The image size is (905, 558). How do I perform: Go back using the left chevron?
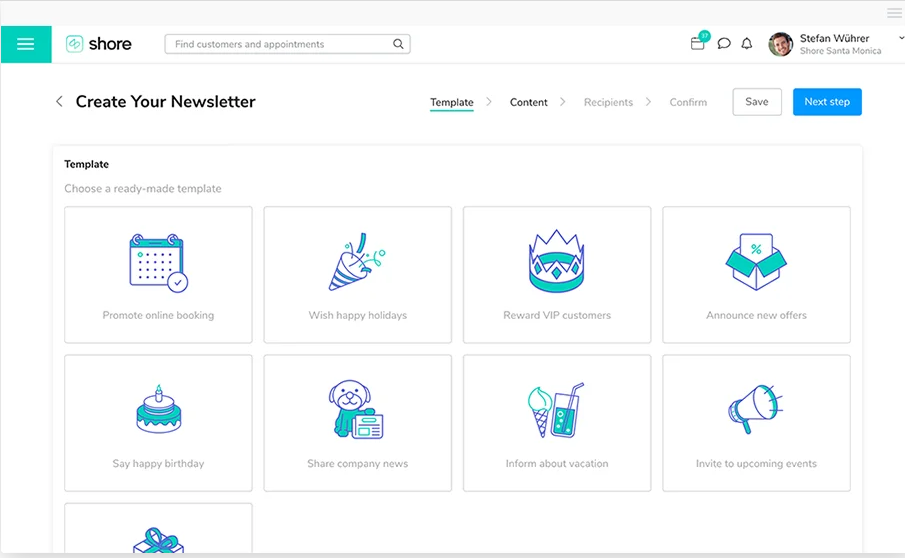tap(59, 102)
